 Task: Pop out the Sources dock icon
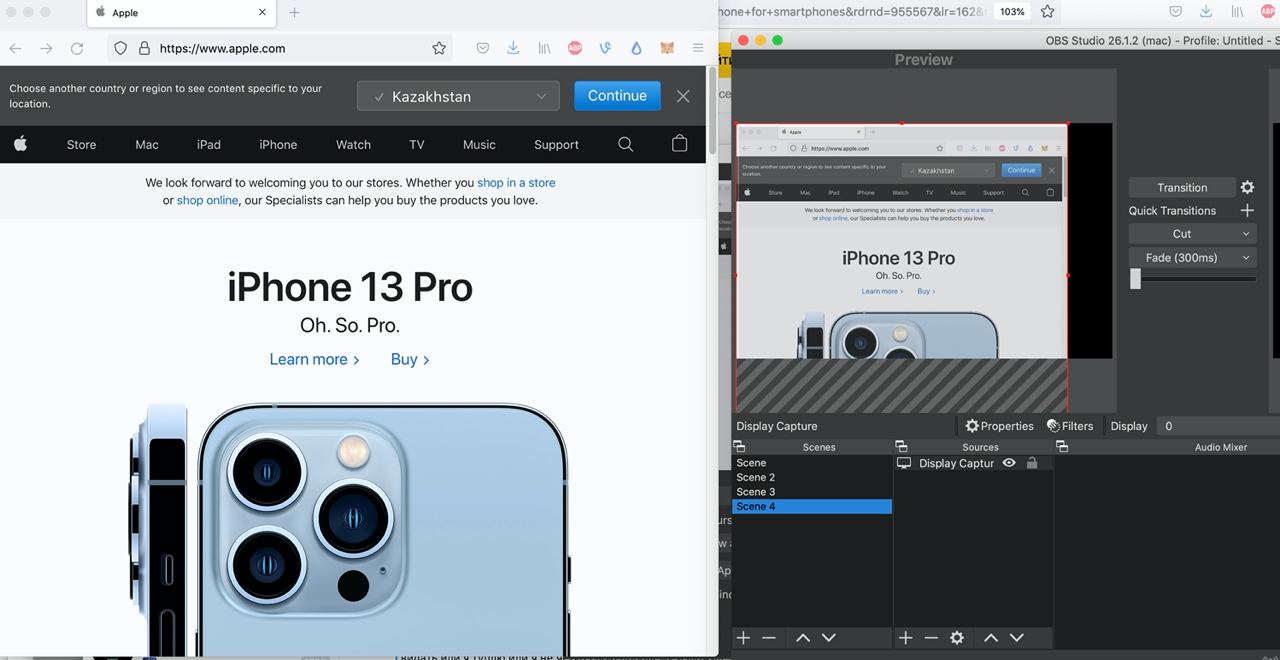[x=901, y=447]
